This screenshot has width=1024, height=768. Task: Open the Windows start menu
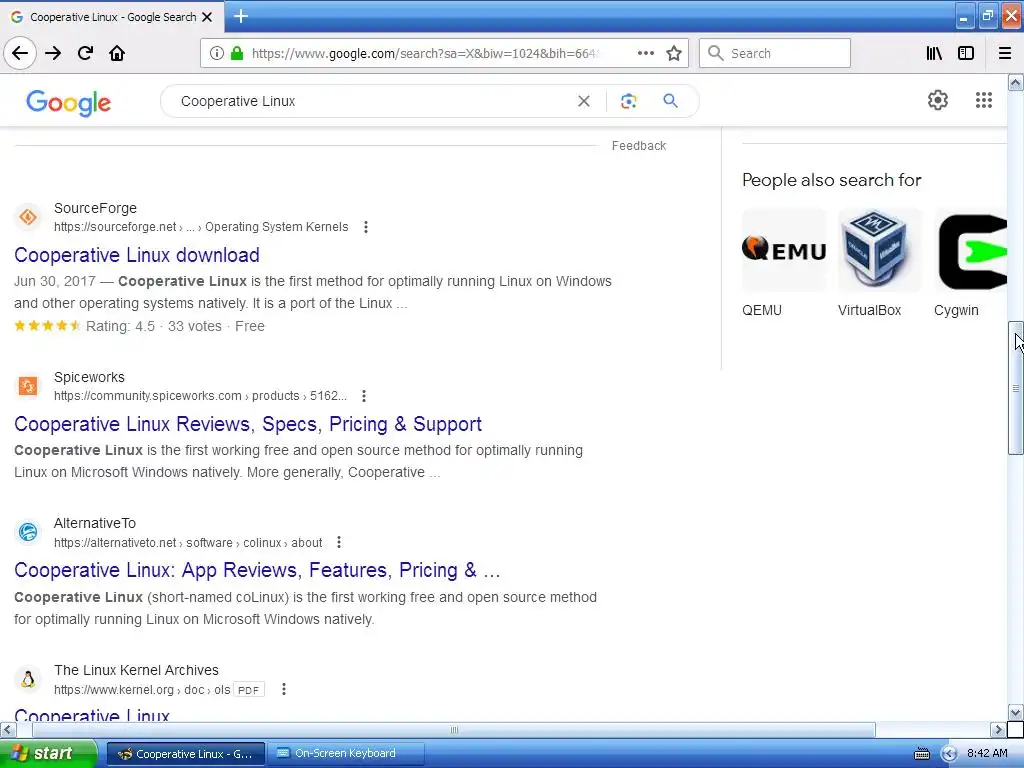pyautogui.click(x=48, y=754)
